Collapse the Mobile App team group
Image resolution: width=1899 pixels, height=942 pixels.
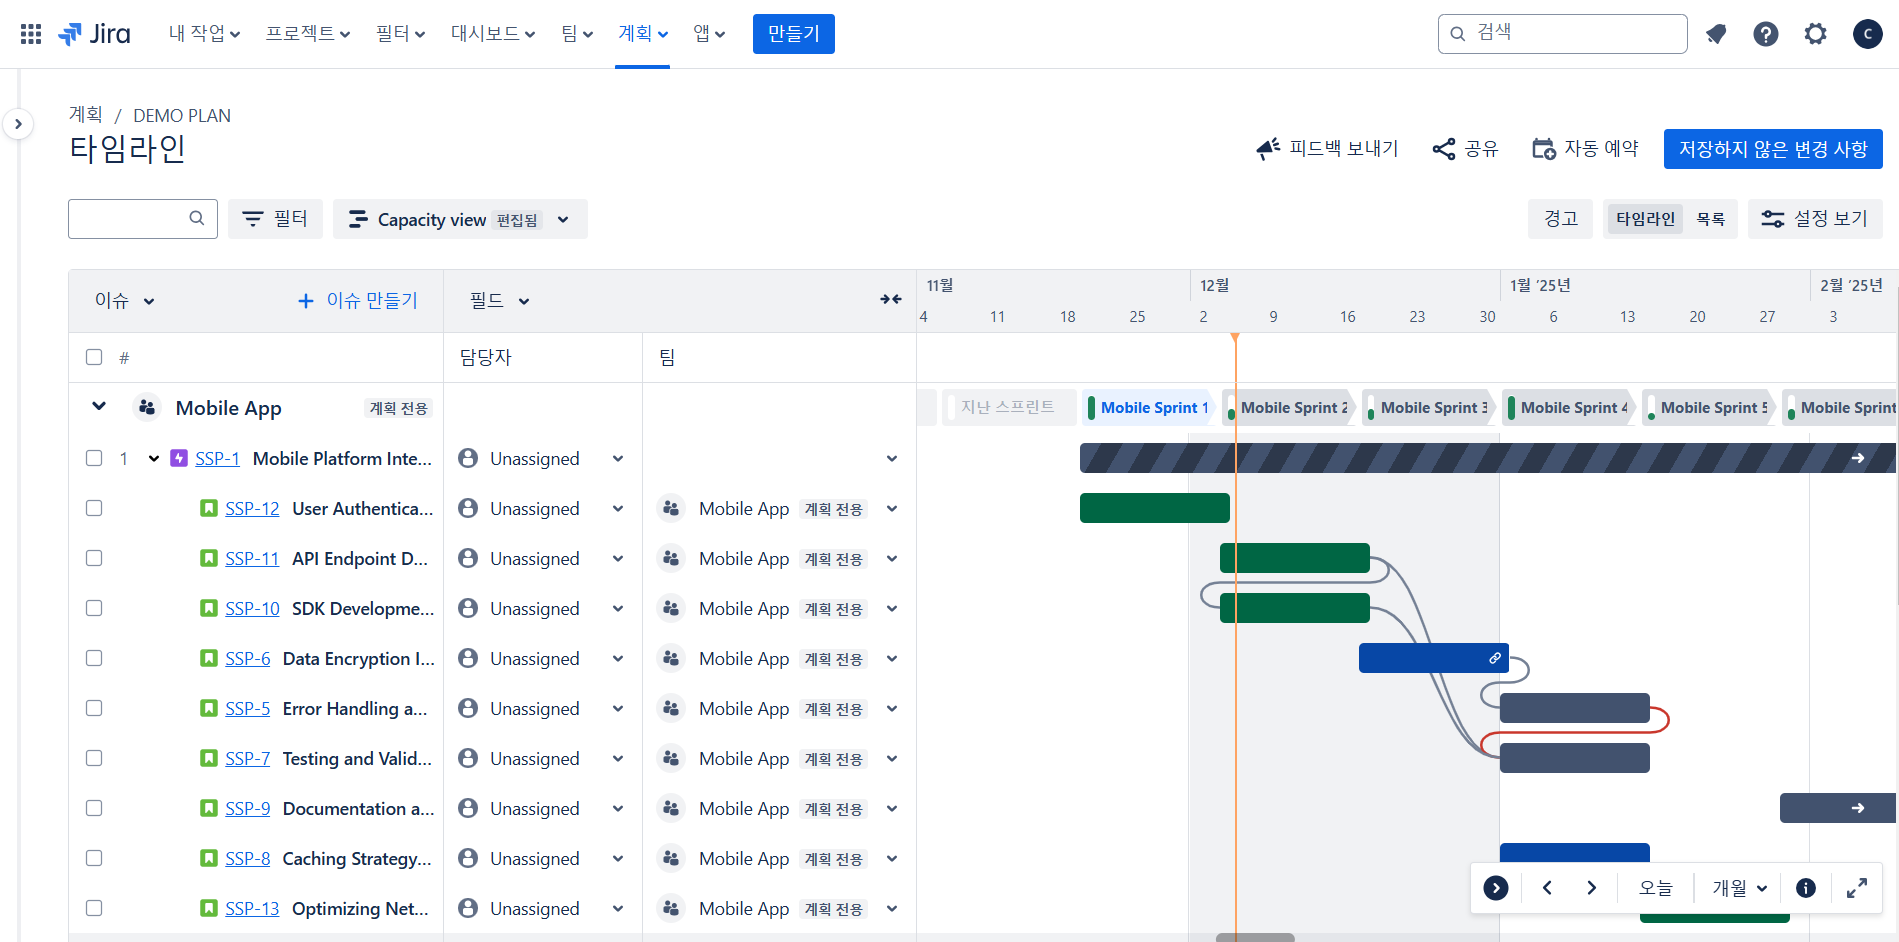point(99,406)
